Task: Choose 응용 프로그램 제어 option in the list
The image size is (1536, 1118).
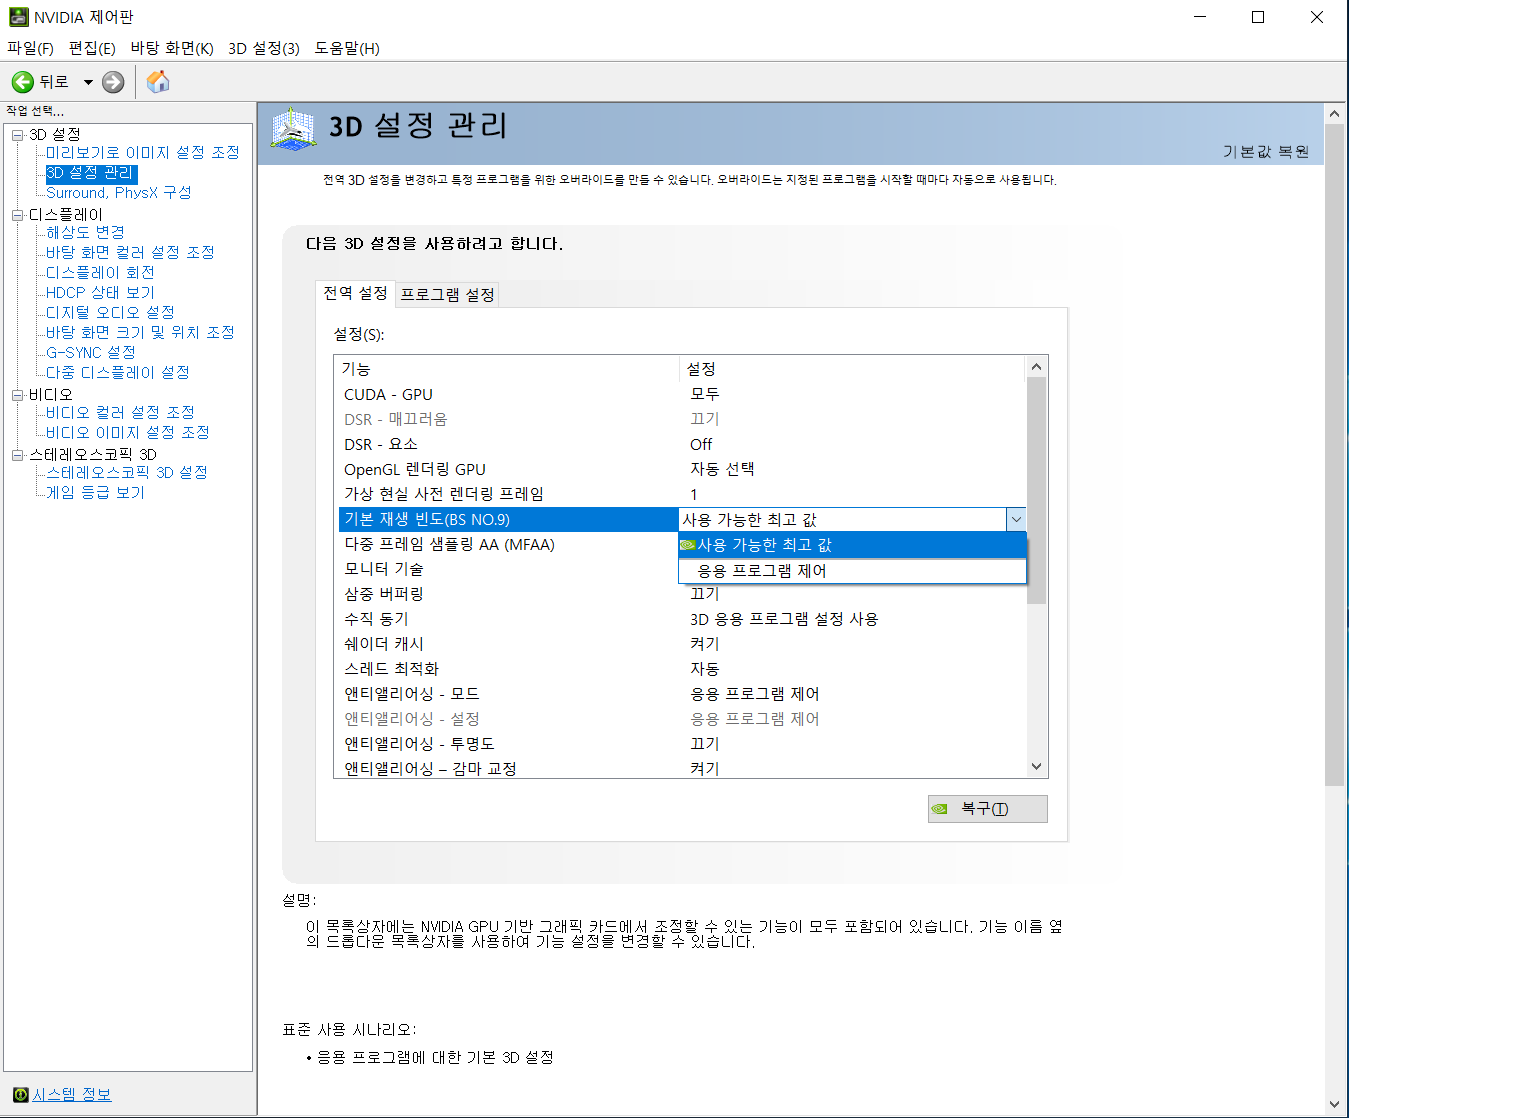Action: coord(852,571)
